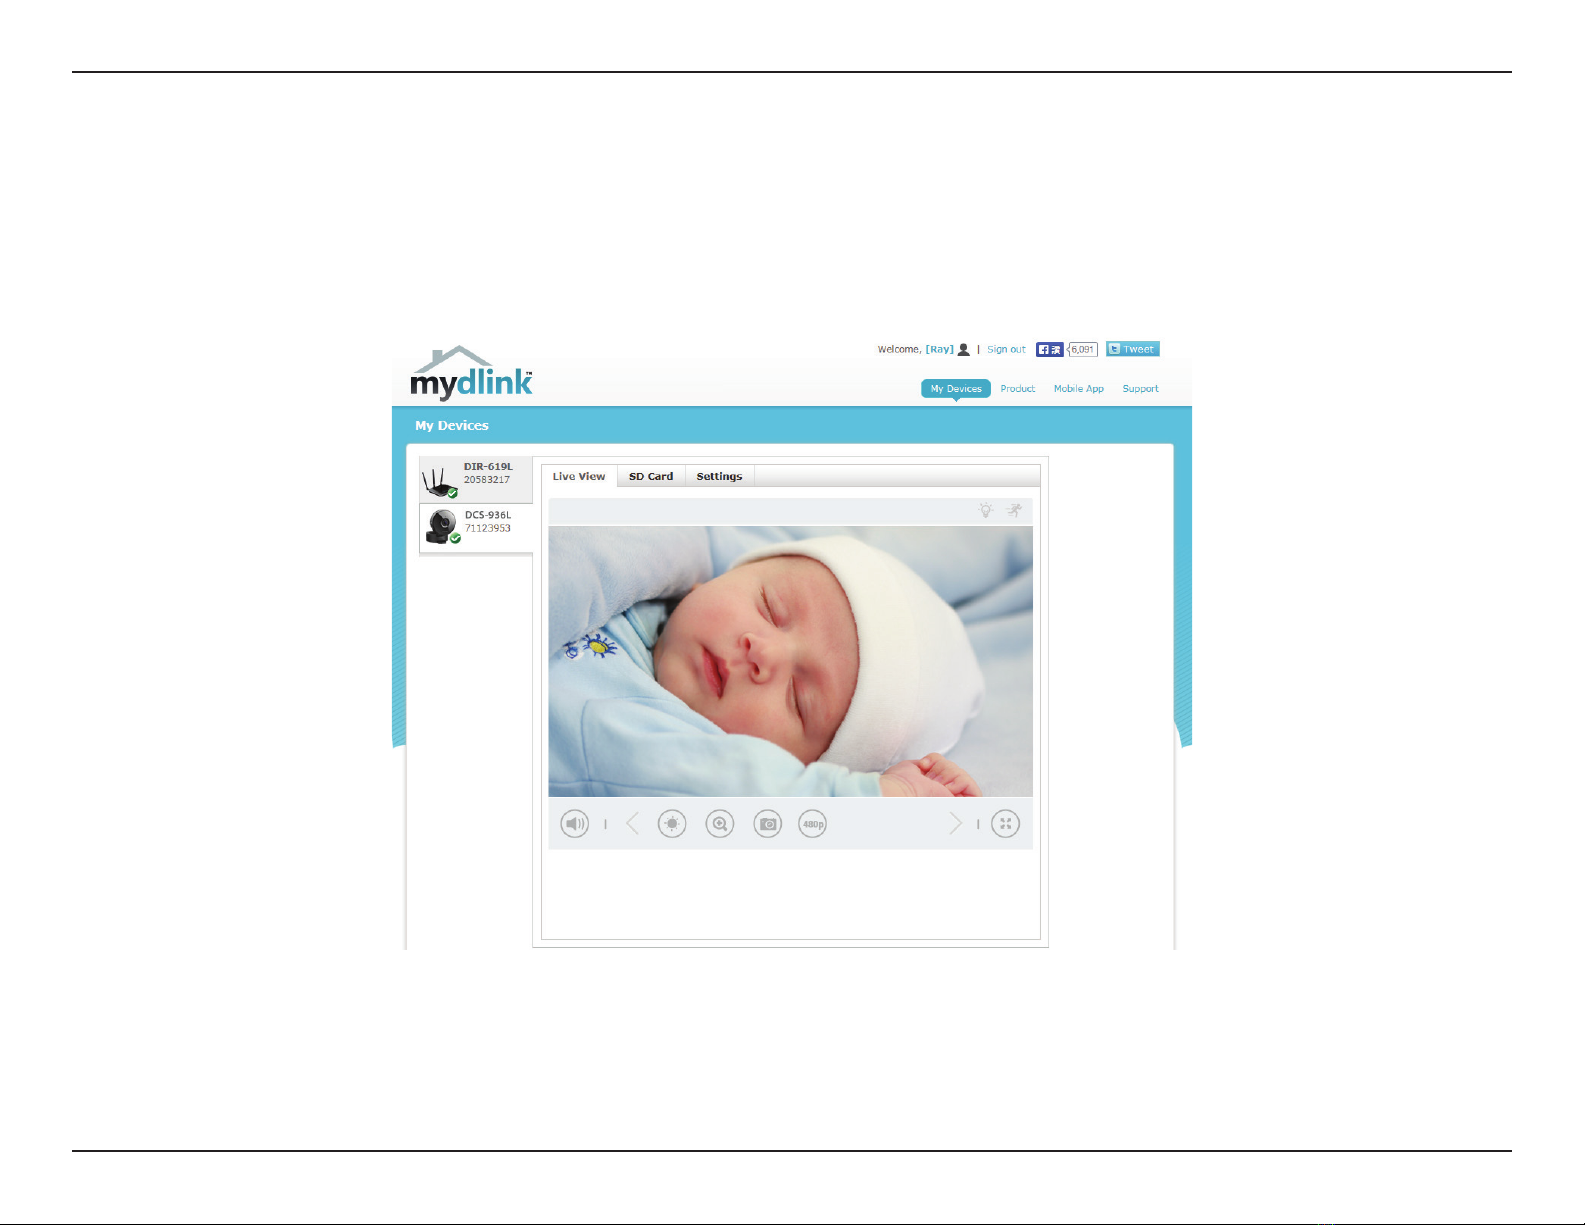The width and height of the screenshot is (1585, 1225).
Task: Click the Facebook like button
Action: pyautogui.click(x=1050, y=349)
